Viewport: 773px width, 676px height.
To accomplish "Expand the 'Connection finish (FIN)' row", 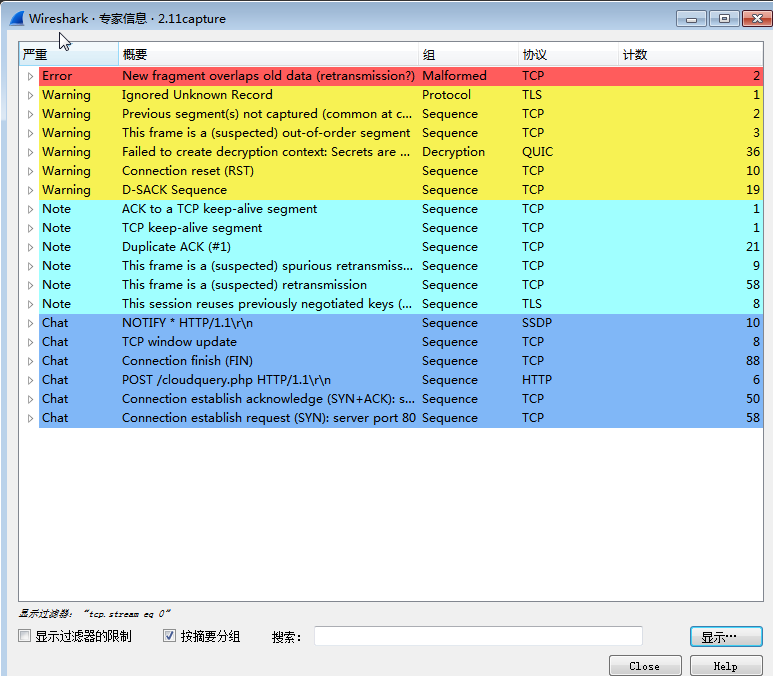I will tap(30, 361).
